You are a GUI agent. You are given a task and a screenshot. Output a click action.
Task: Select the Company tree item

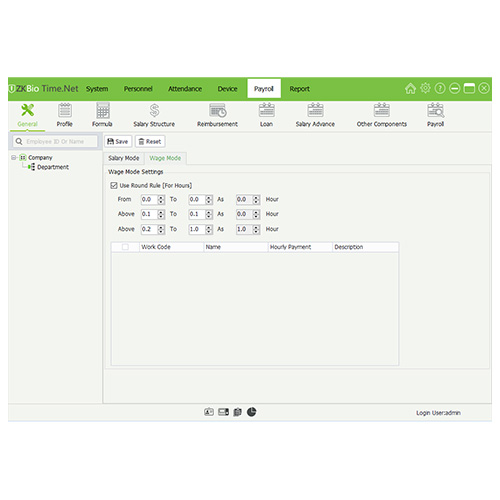(x=40, y=157)
